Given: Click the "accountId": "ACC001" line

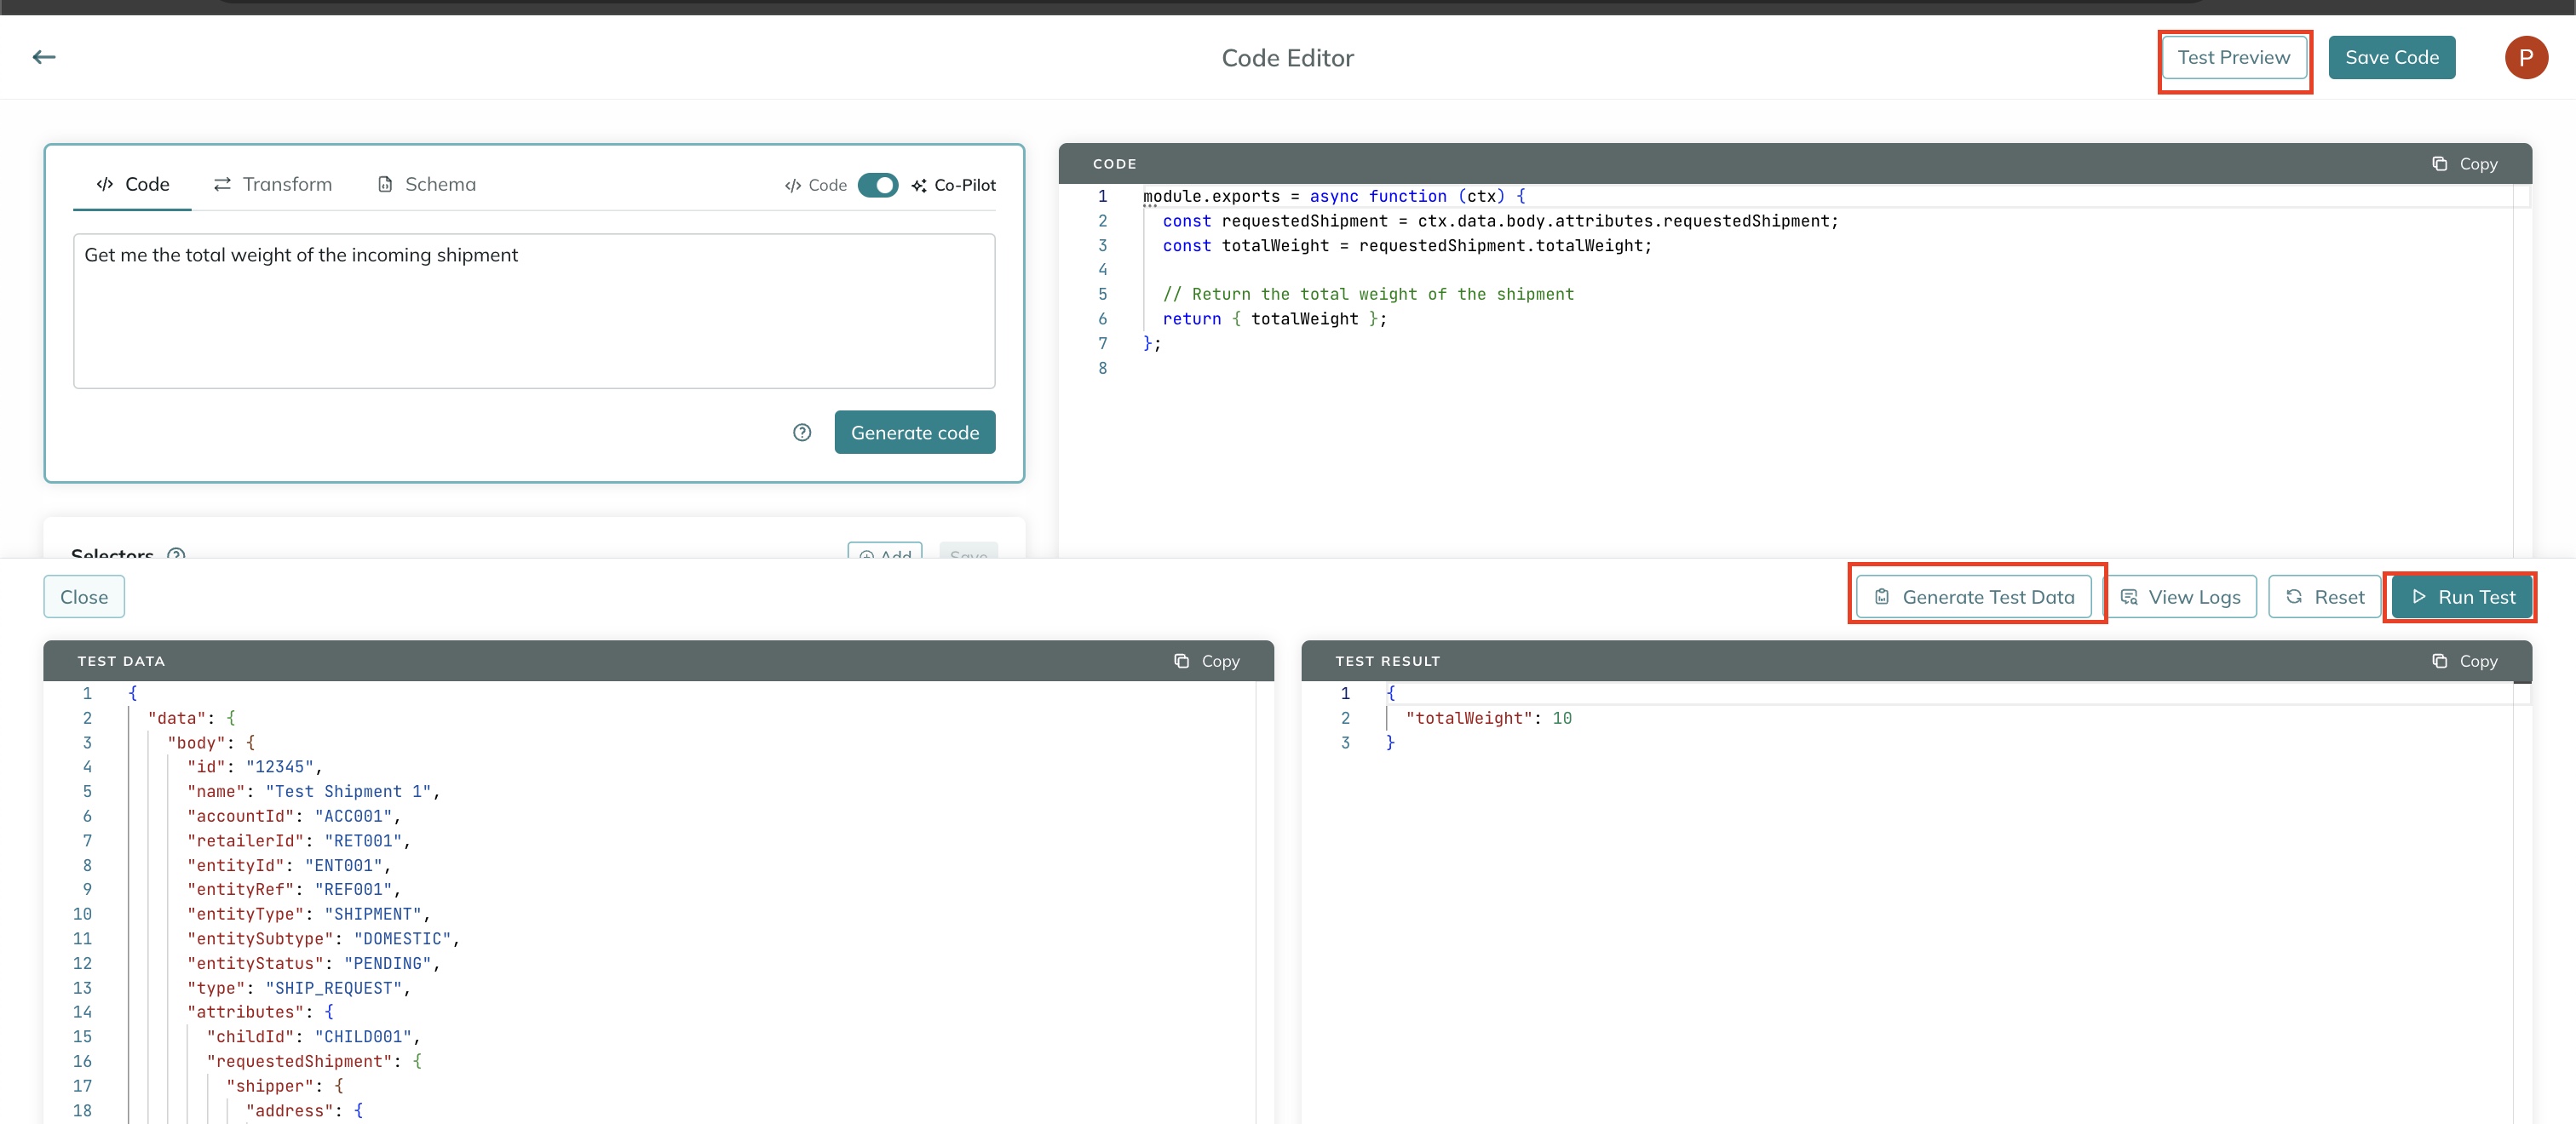Looking at the screenshot, I should coord(293,816).
